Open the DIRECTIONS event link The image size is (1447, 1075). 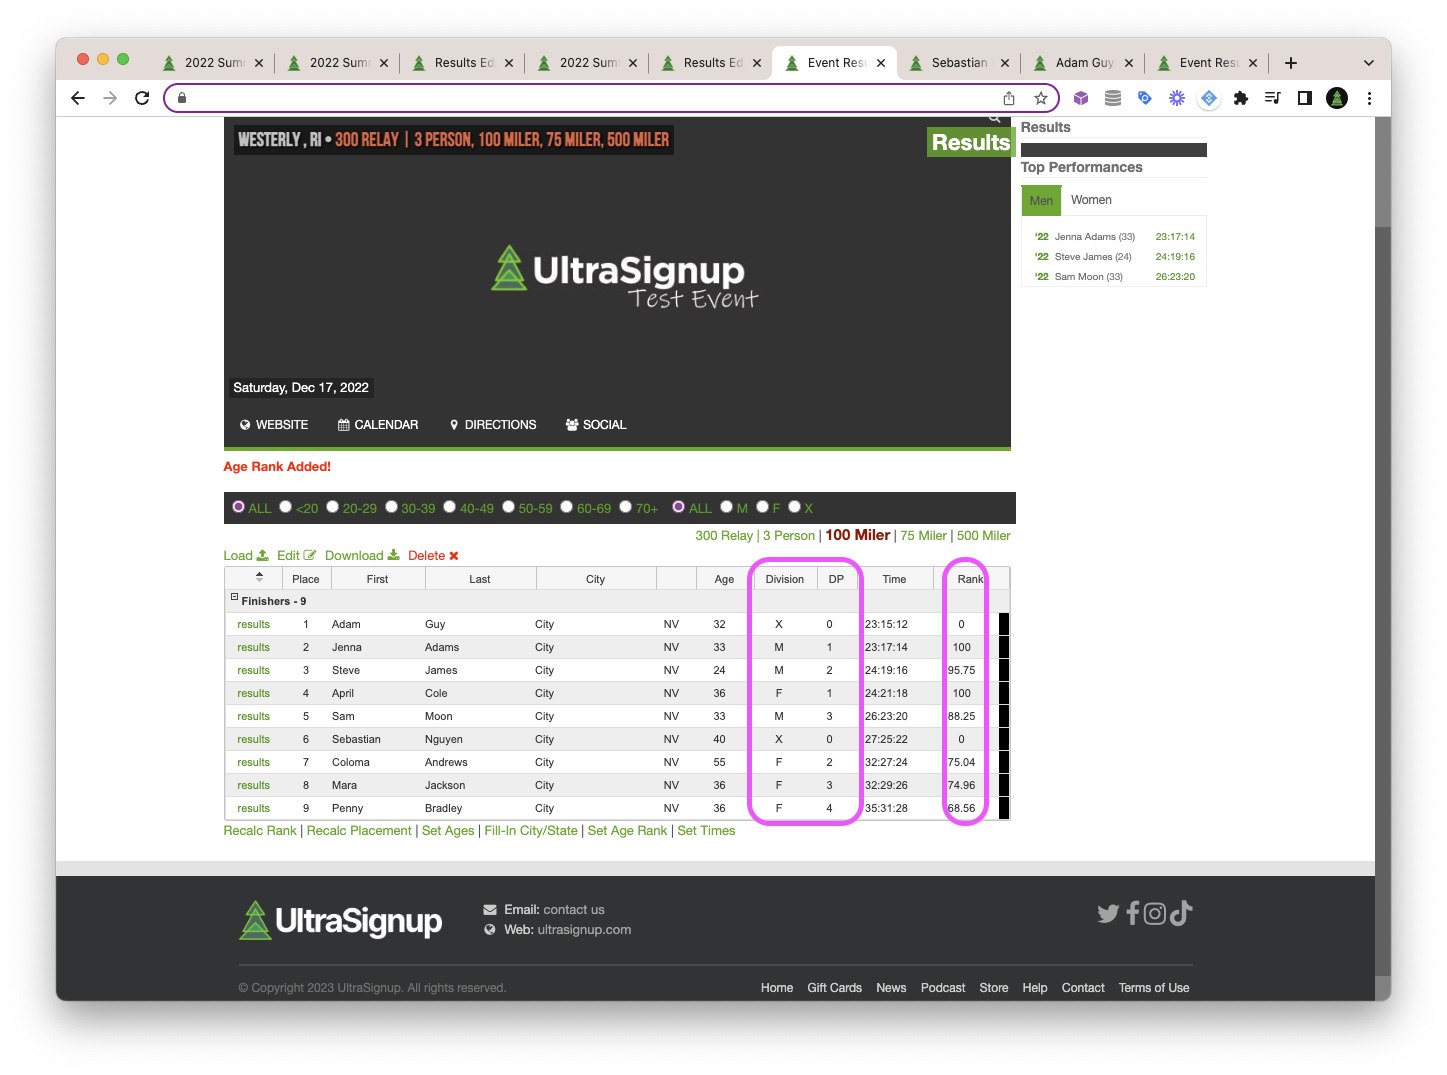[x=493, y=425]
